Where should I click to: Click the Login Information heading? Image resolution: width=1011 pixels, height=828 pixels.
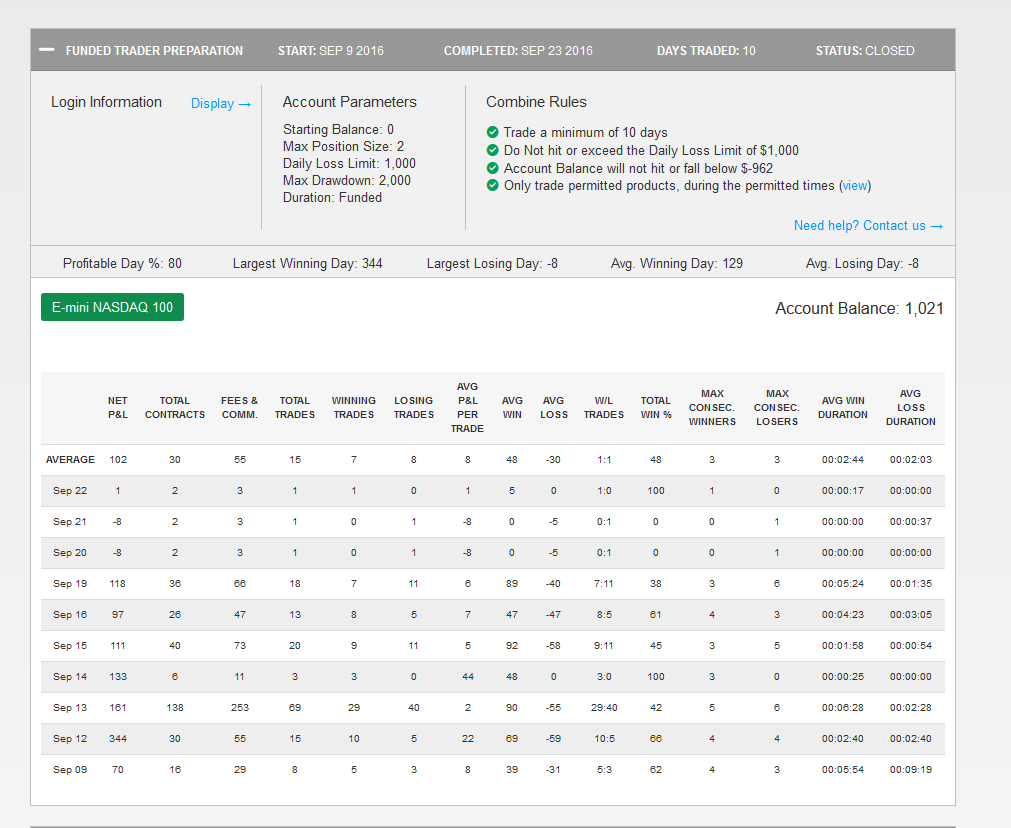click(106, 102)
